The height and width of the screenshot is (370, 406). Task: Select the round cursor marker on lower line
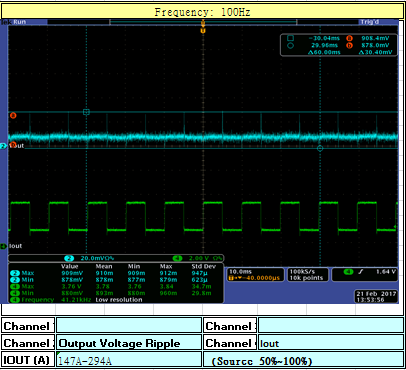tap(320, 148)
